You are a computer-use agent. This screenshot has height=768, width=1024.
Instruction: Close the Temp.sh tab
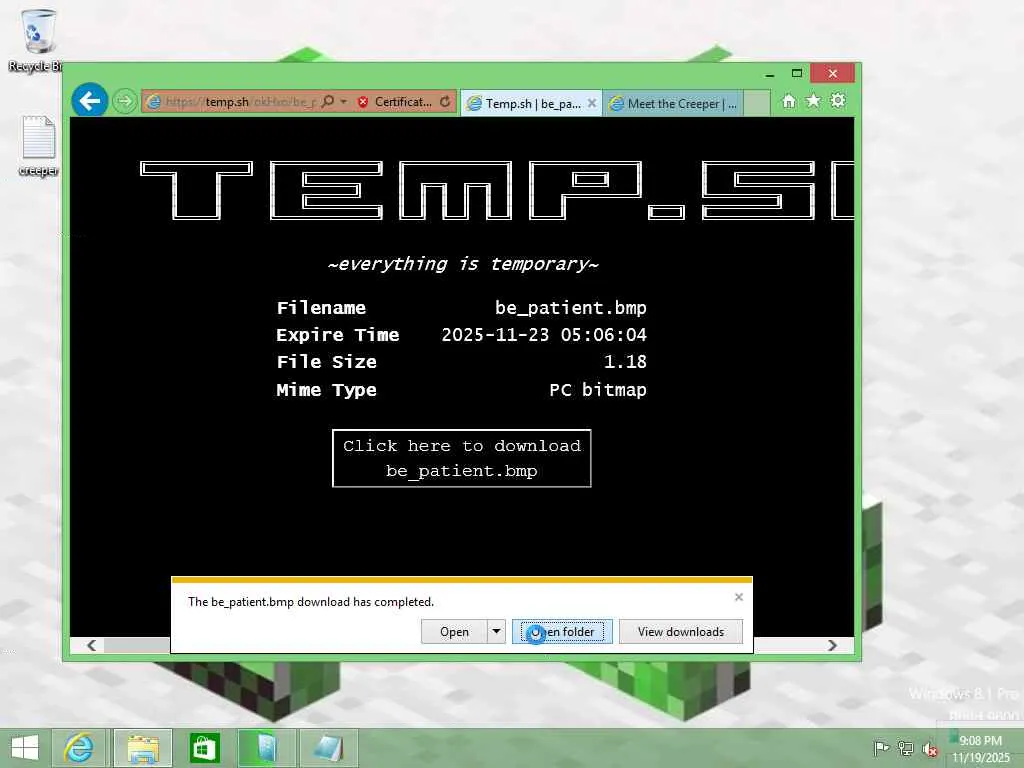click(x=592, y=103)
